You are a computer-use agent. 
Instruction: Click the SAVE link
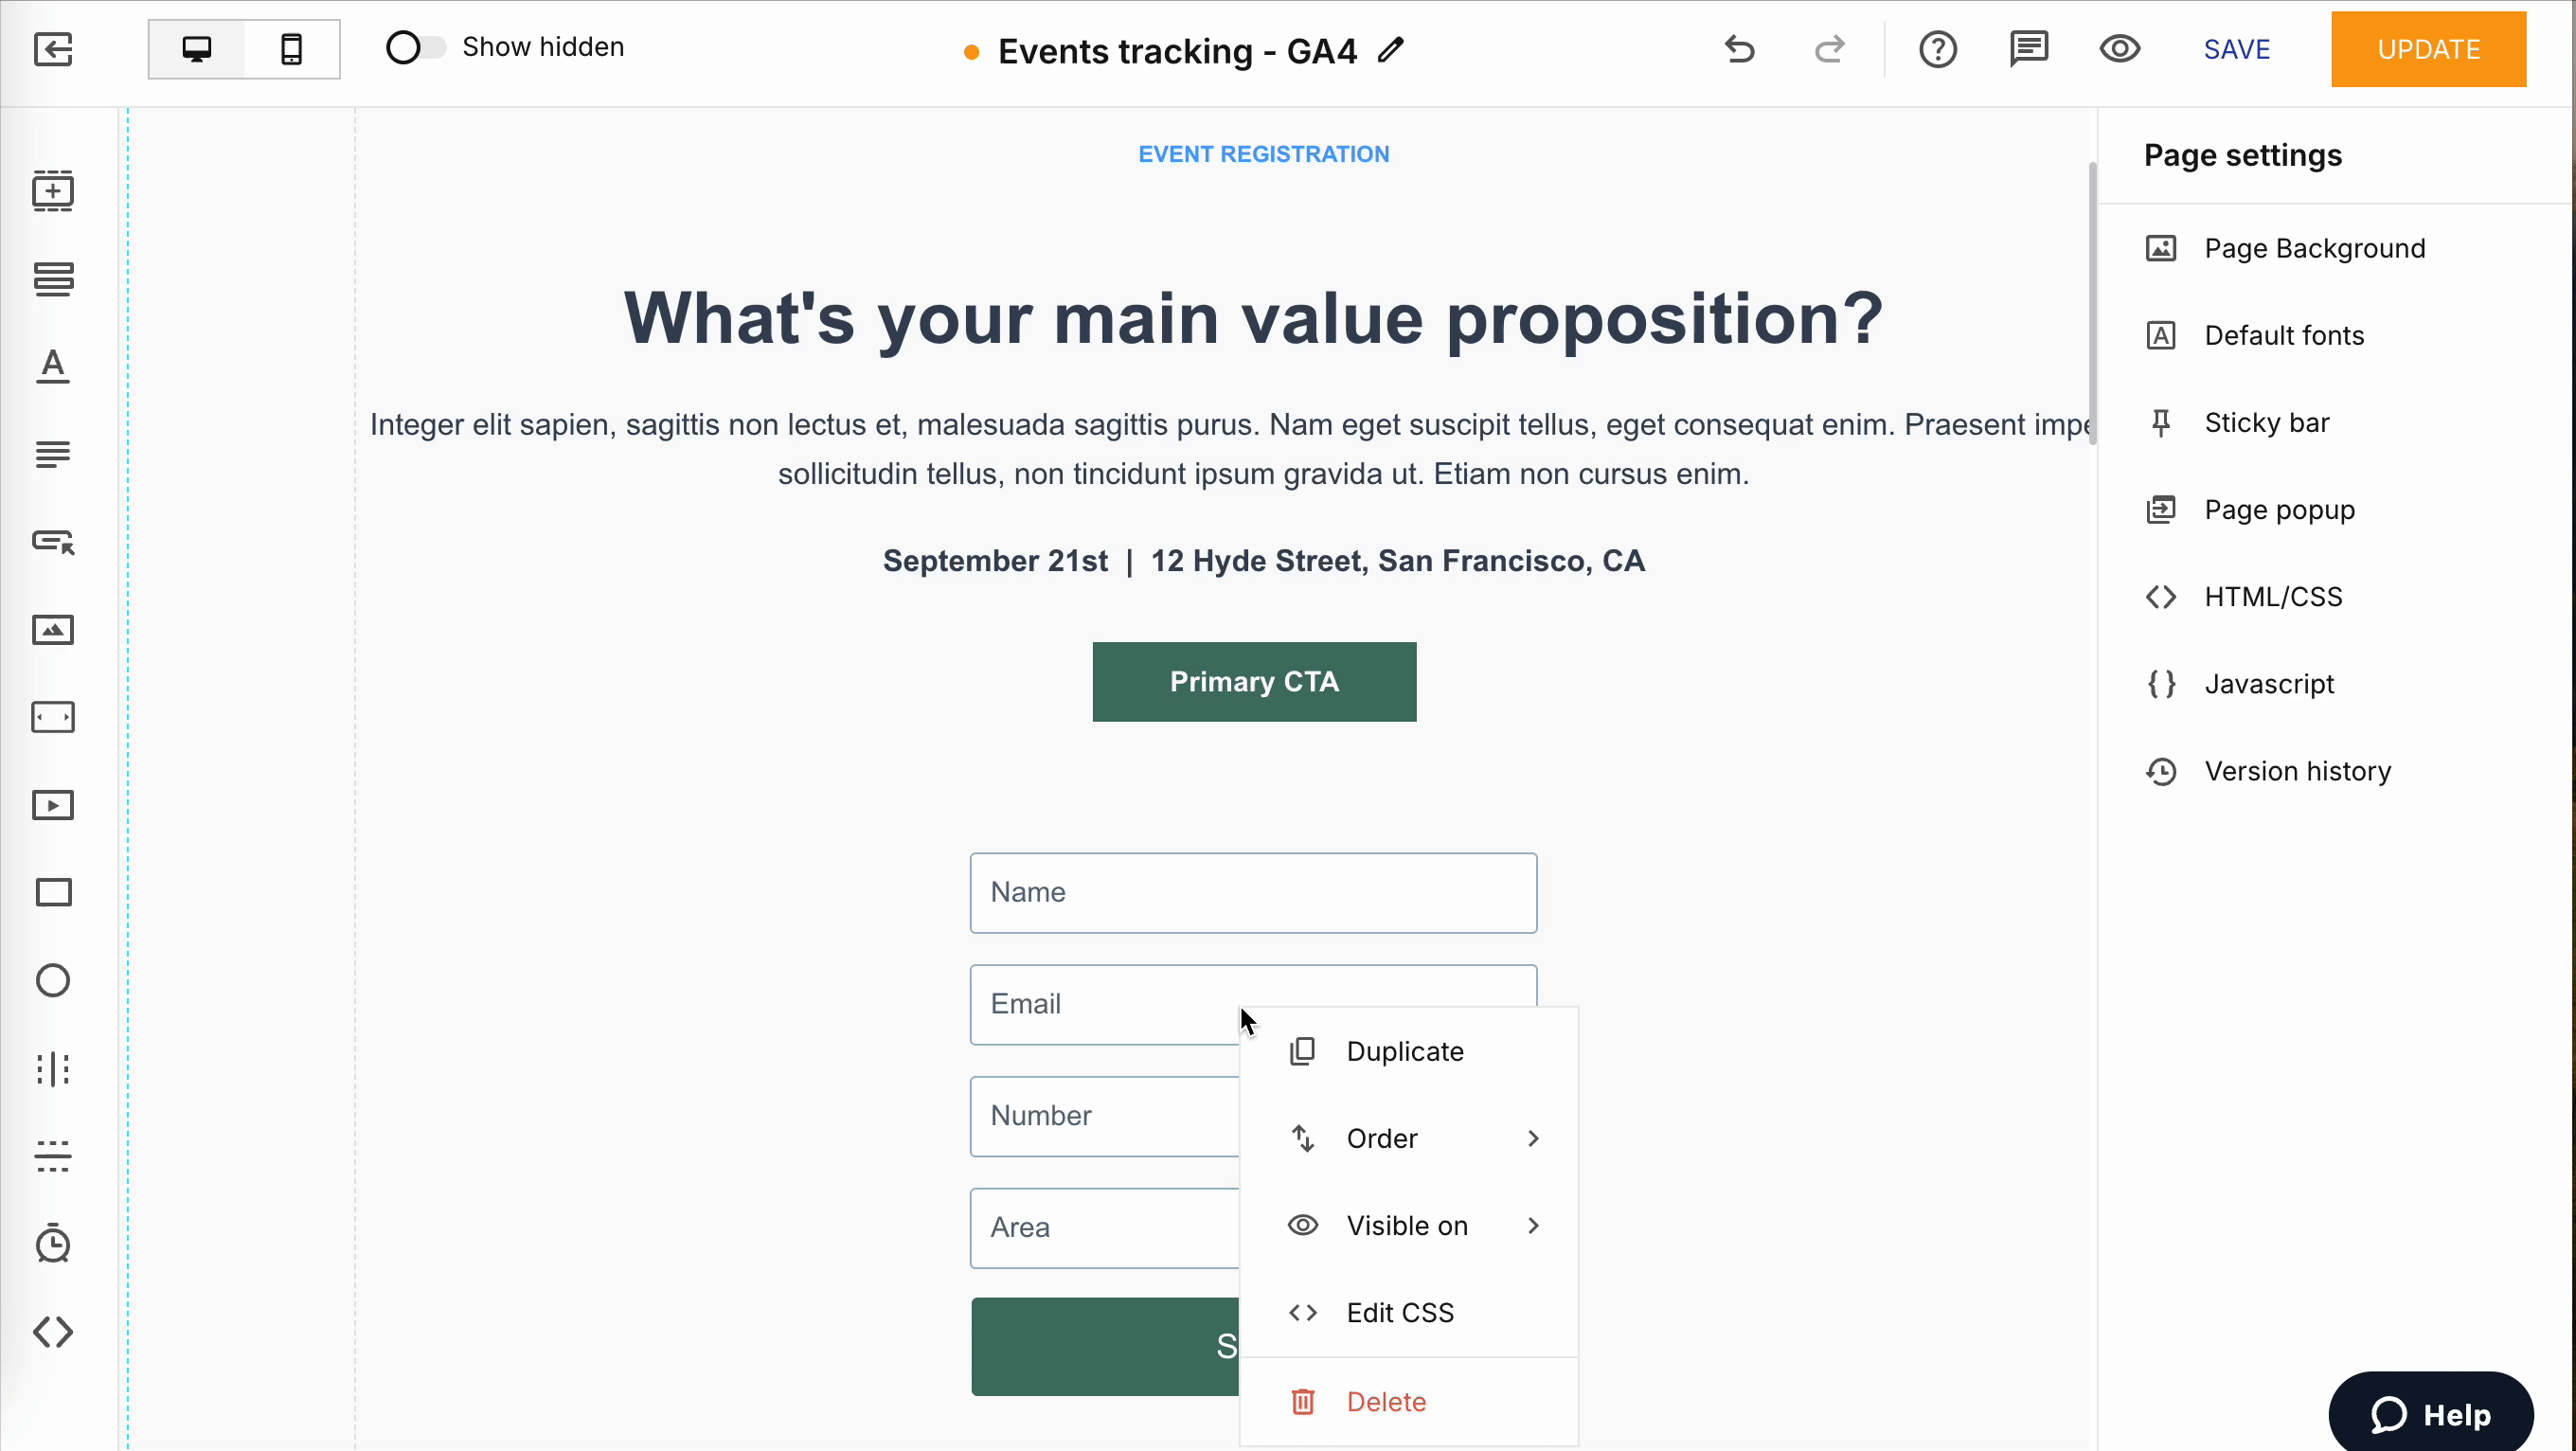2237,49
